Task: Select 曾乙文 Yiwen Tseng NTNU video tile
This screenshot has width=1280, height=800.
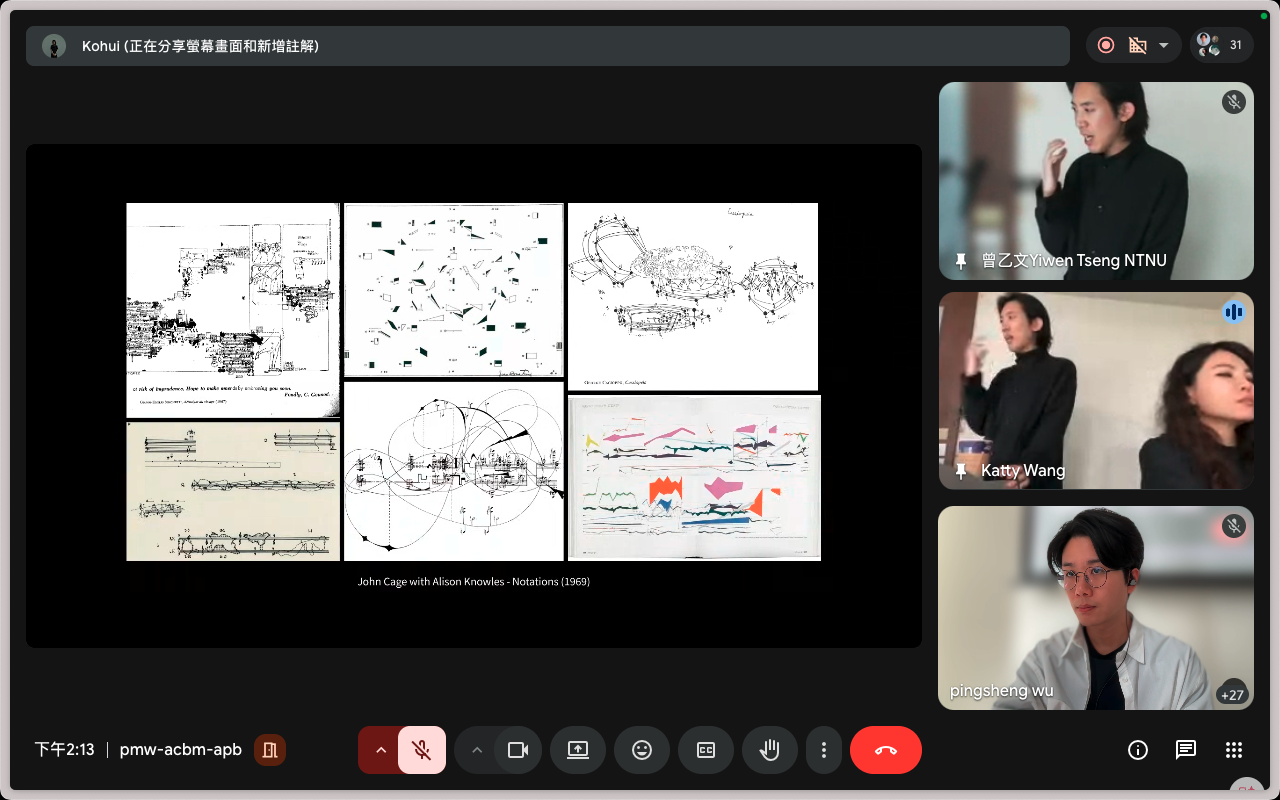Action: tap(1096, 181)
